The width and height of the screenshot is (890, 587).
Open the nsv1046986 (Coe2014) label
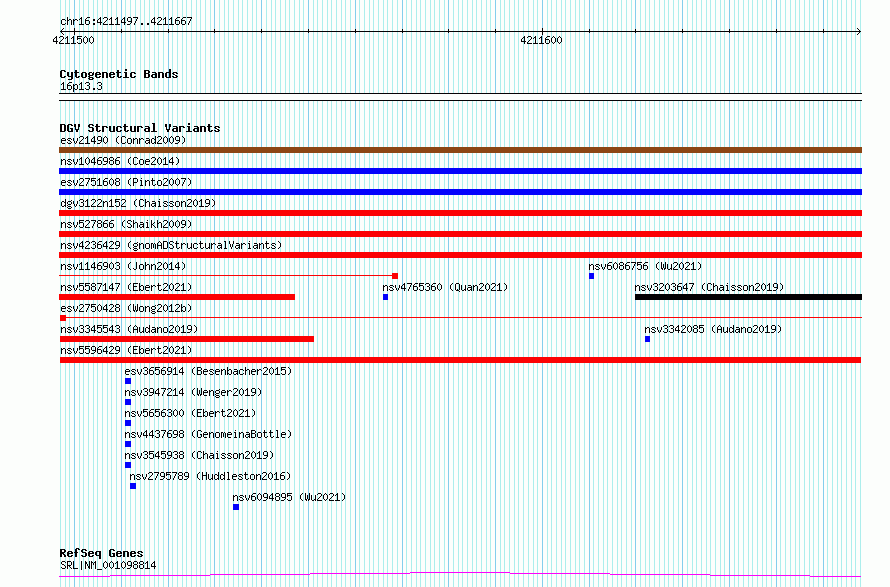(120, 161)
